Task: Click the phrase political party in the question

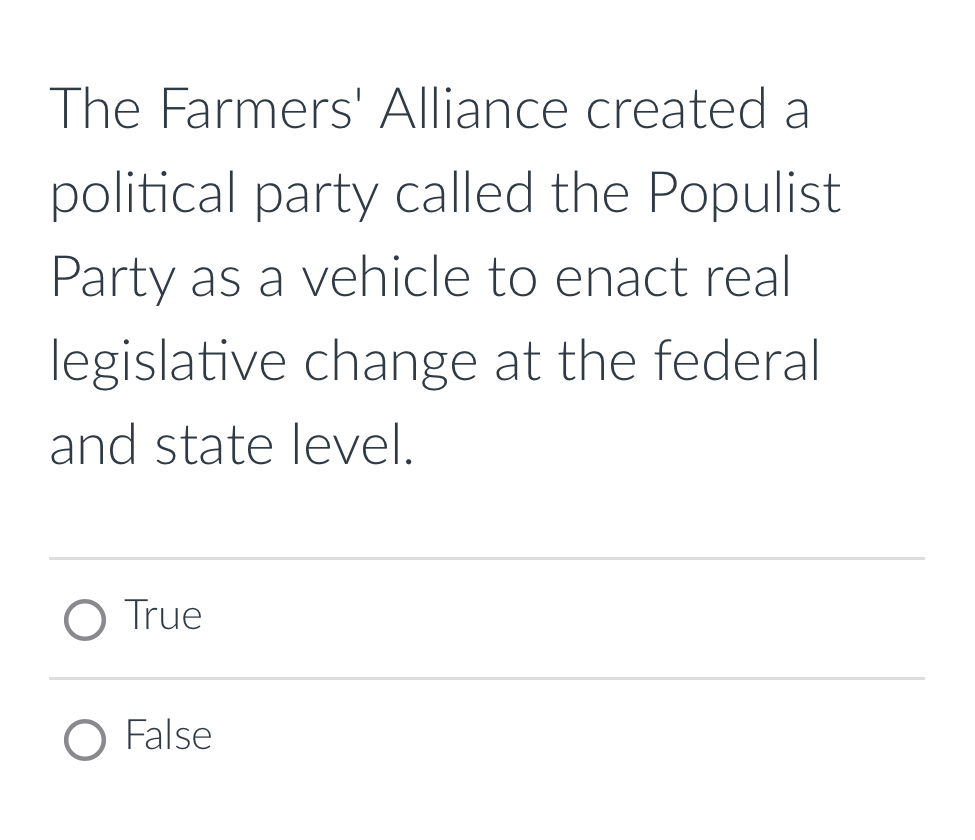Action: pos(215,194)
